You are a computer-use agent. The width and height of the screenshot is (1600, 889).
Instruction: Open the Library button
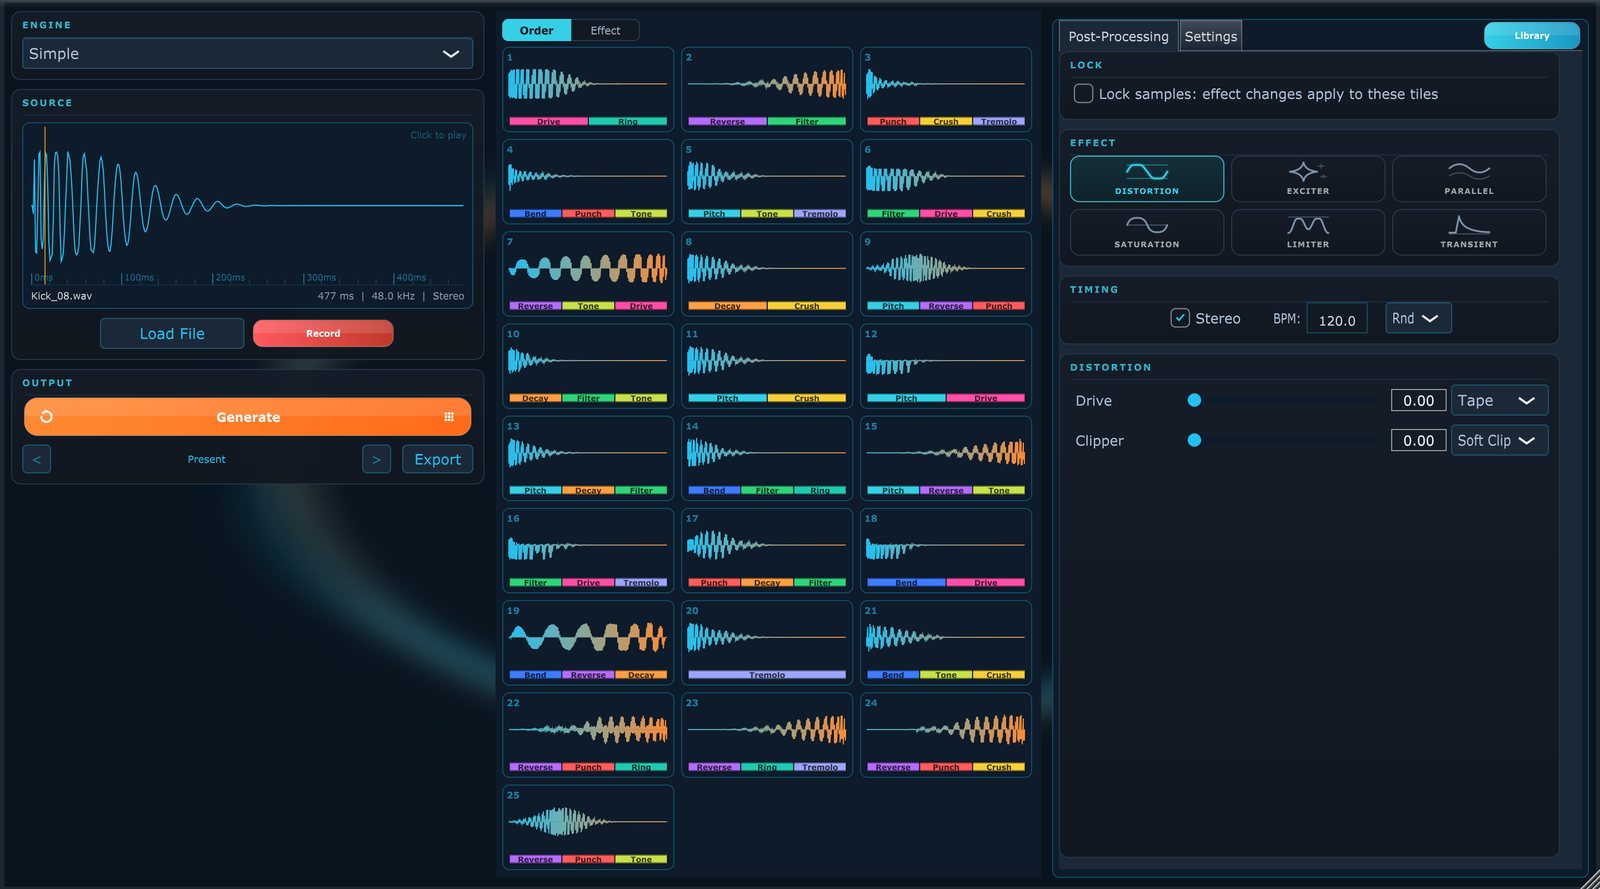tap(1531, 35)
